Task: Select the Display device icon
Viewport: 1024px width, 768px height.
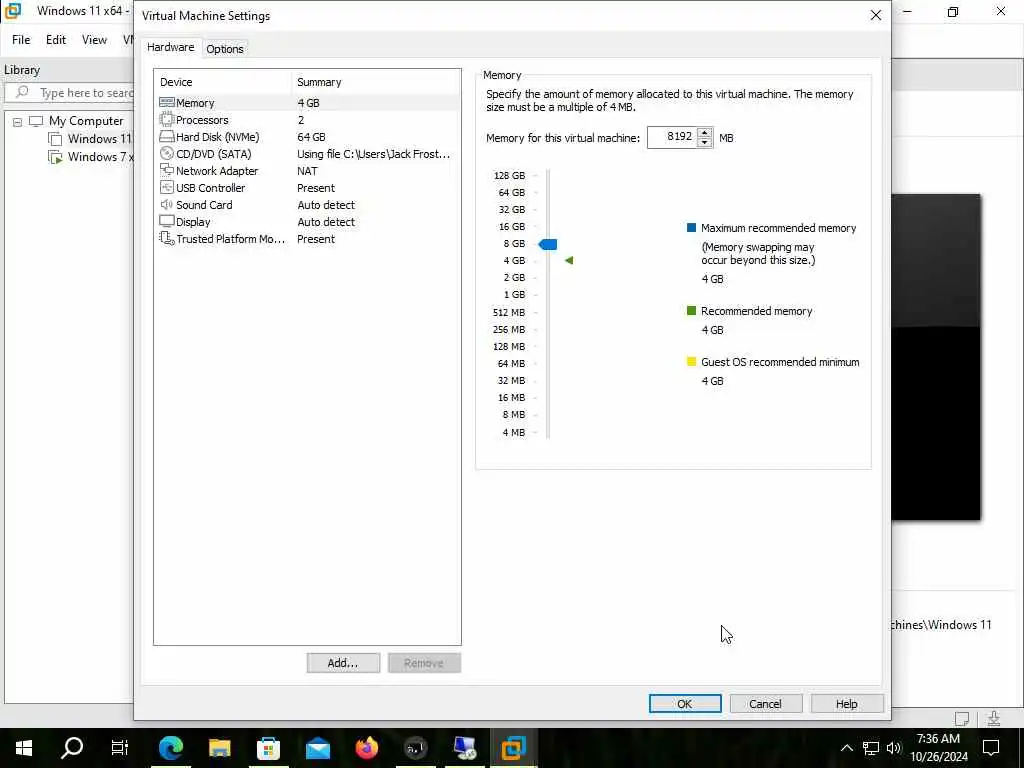Action: [x=167, y=221]
